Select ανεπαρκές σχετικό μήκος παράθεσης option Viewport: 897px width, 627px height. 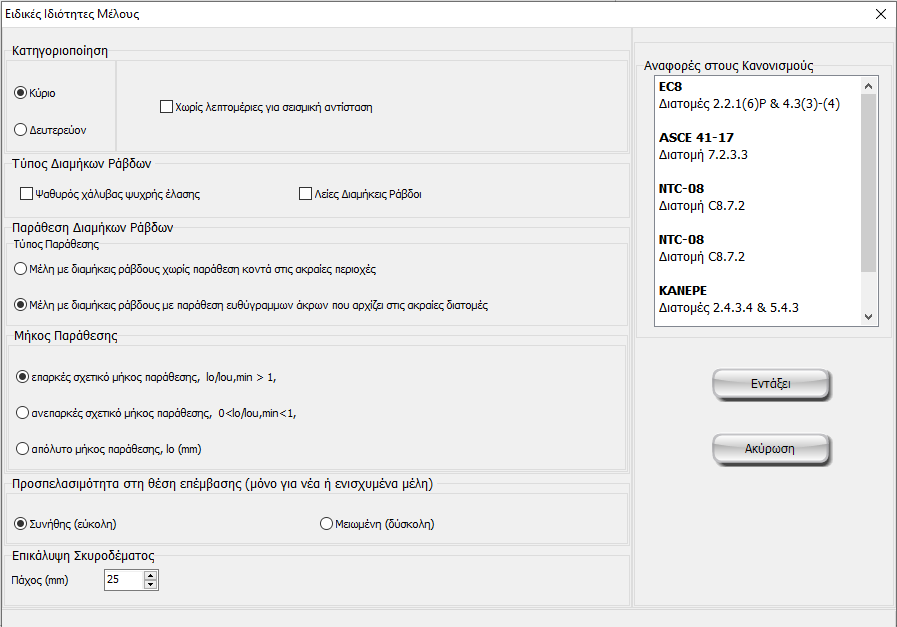[24, 412]
